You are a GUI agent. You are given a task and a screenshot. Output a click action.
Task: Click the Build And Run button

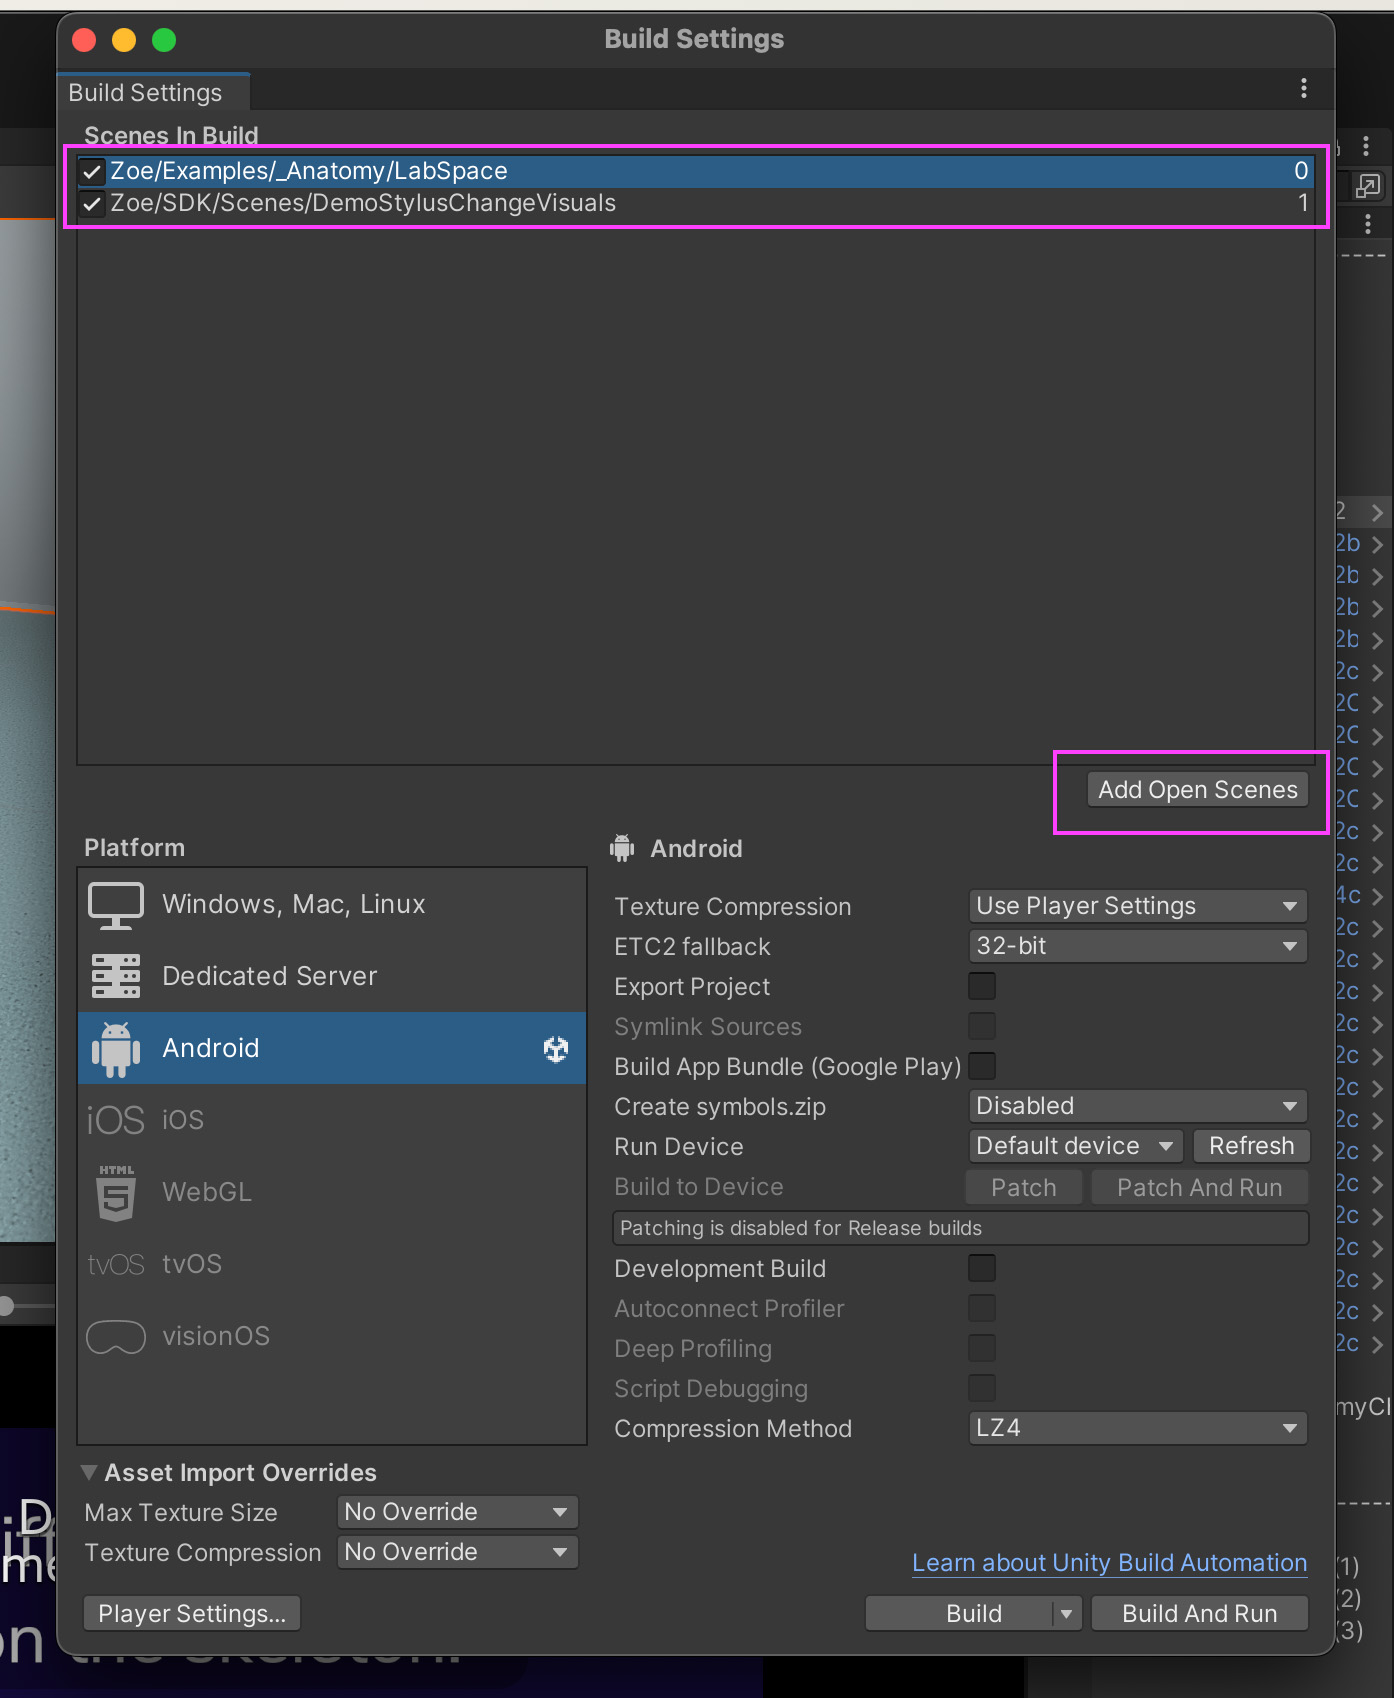click(1200, 1613)
